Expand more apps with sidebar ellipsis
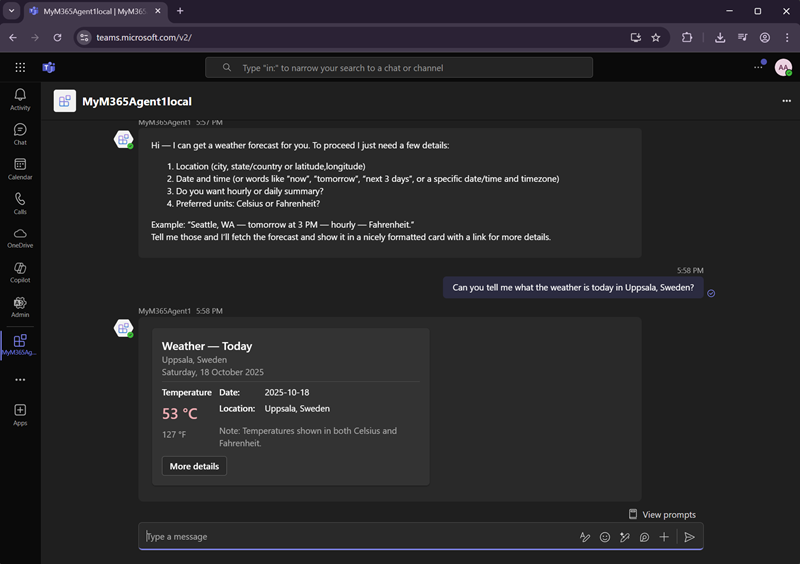This screenshot has height=564, width=800. (20, 380)
